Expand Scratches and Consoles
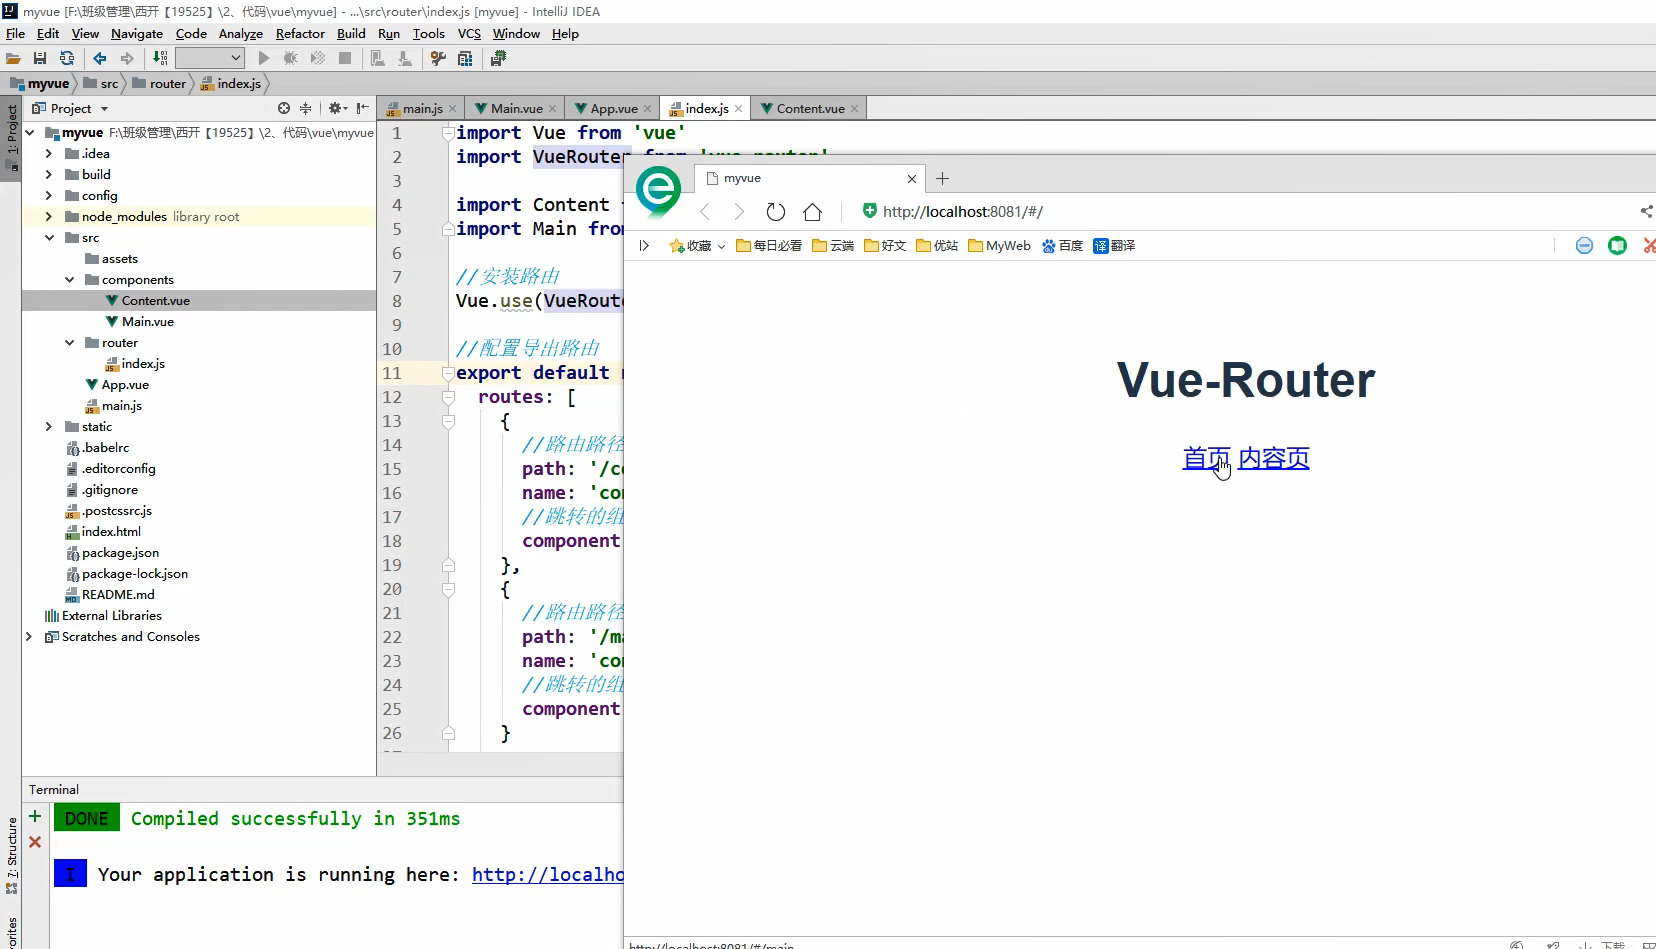Image resolution: width=1656 pixels, height=949 pixels. coord(28,637)
